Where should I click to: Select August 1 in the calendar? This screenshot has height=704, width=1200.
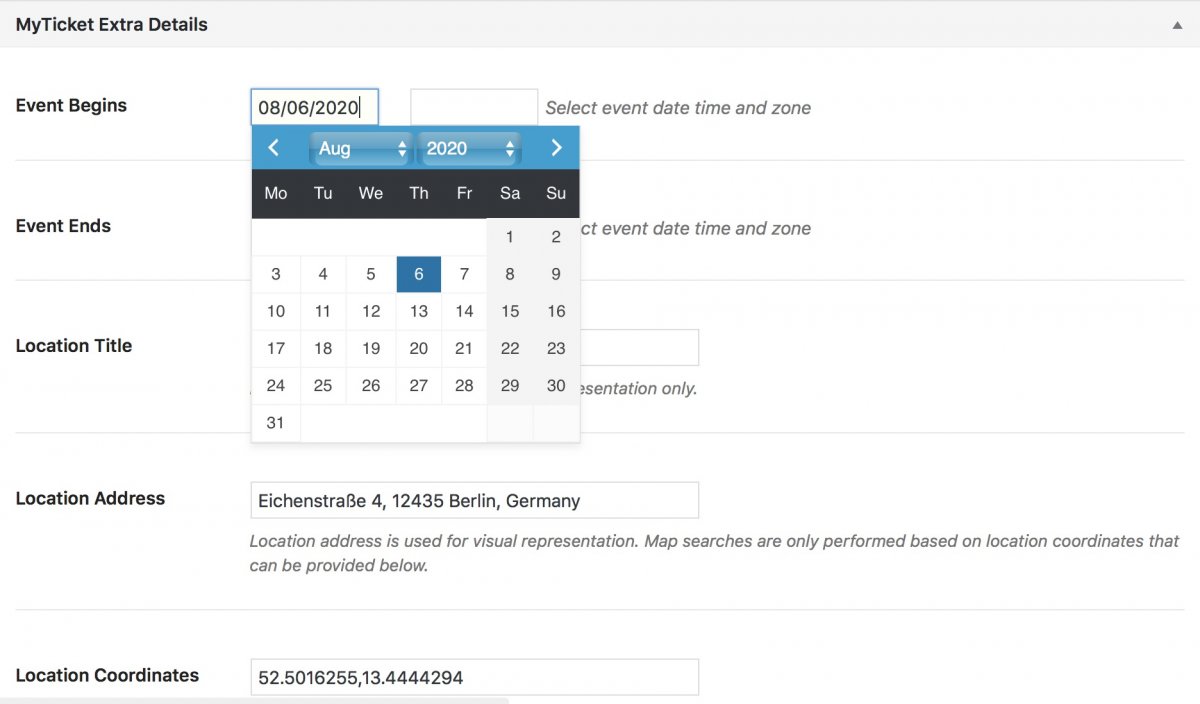point(509,236)
